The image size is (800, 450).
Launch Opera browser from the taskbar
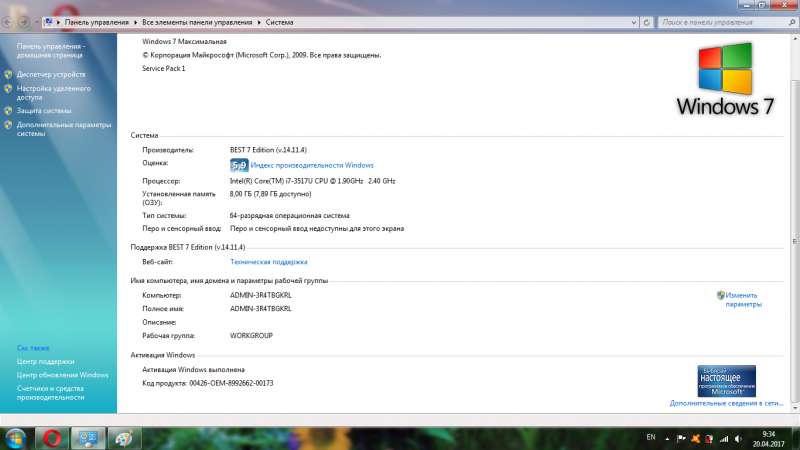[x=50, y=438]
